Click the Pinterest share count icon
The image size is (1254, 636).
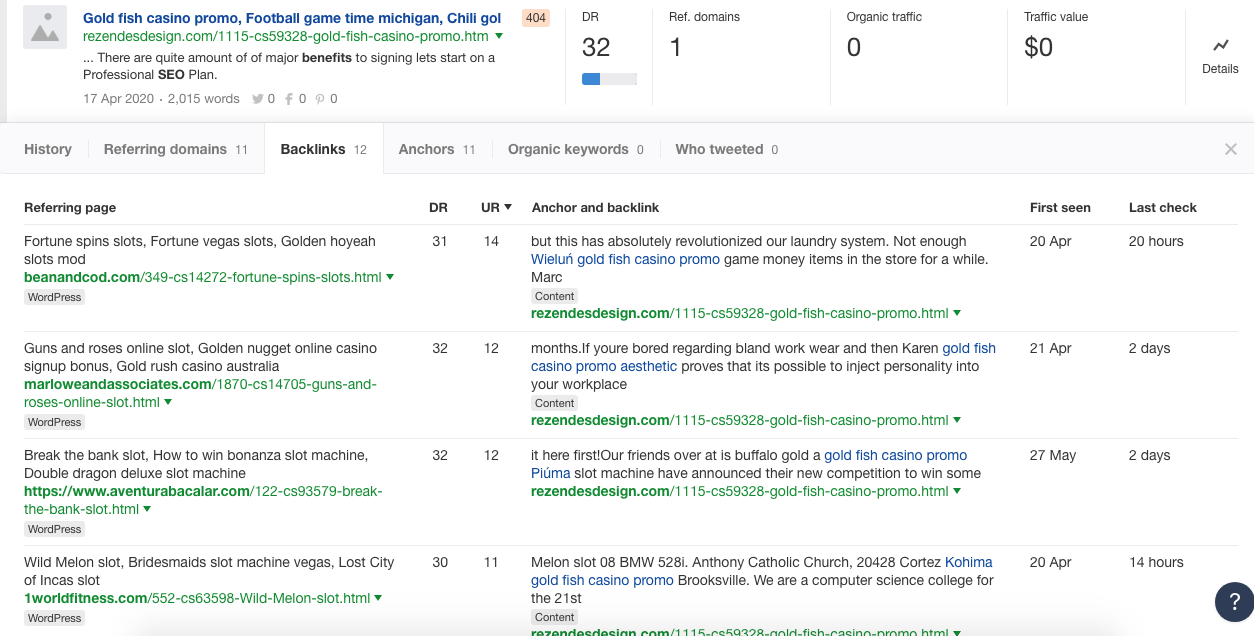[x=320, y=99]
